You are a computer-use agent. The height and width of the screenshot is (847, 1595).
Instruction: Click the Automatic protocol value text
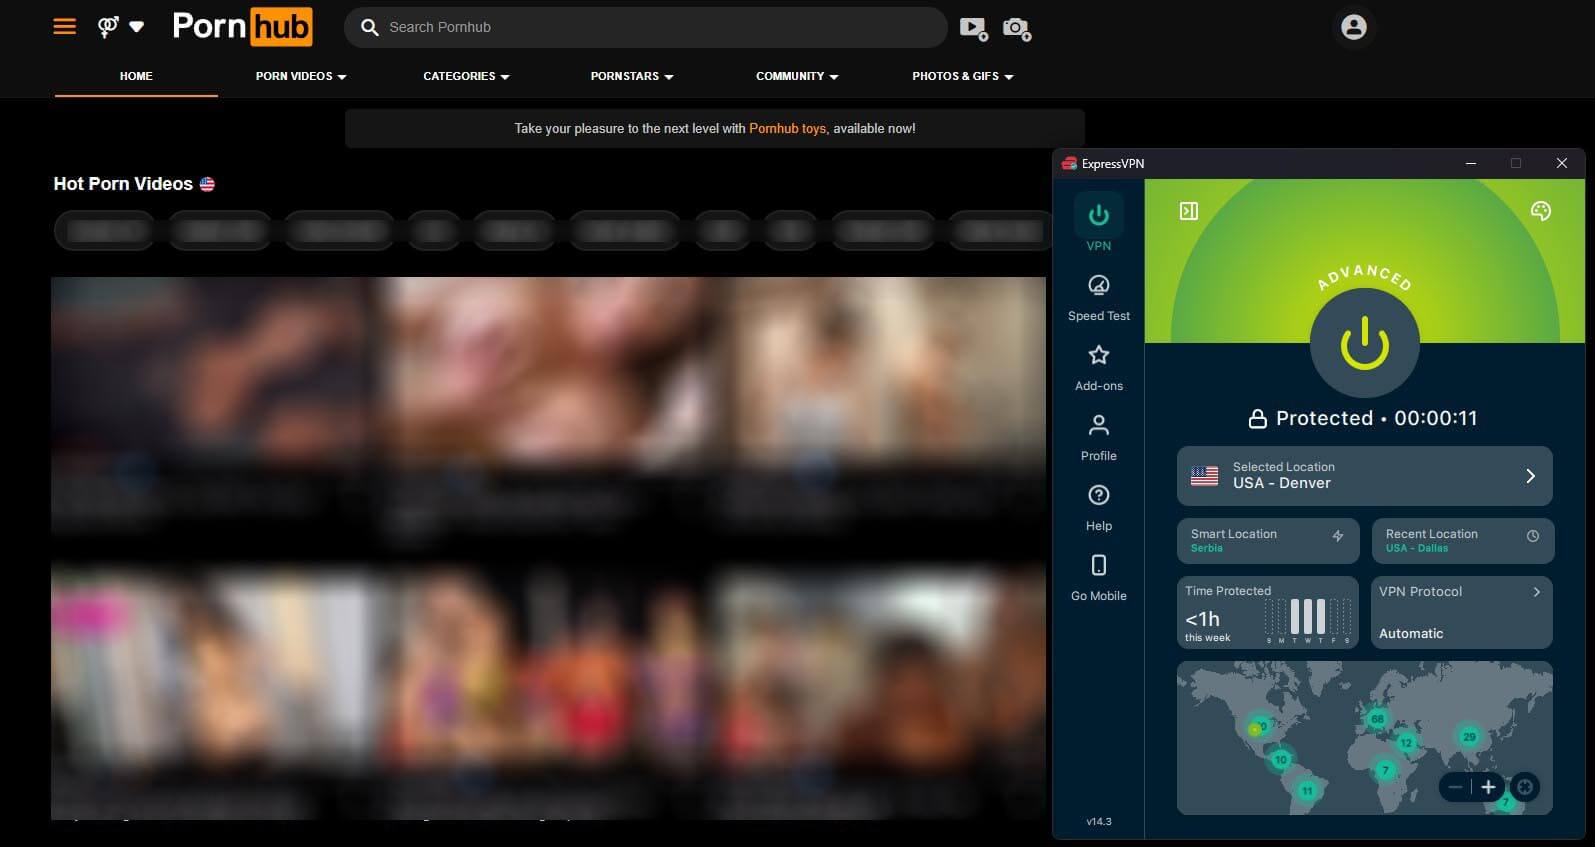(x=1411, y=633)
